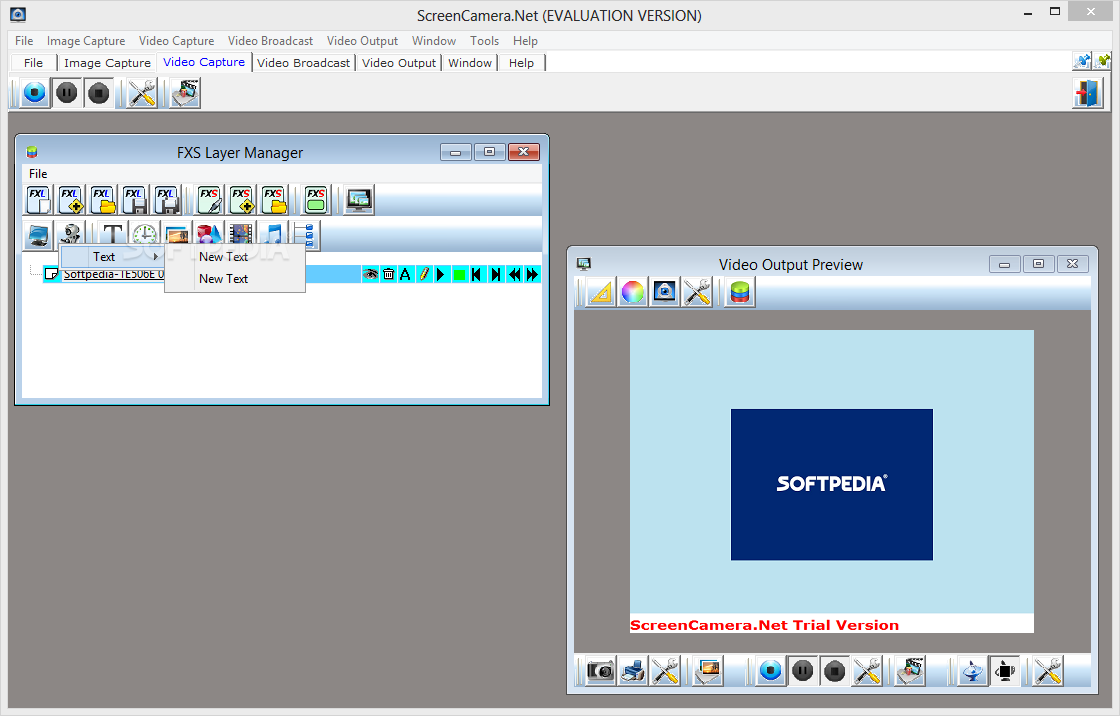Open settings via the main toolbar wrench-screwdriver icon
The height and width of the screenshot is (716, 1120).
[x=141, y=93]
